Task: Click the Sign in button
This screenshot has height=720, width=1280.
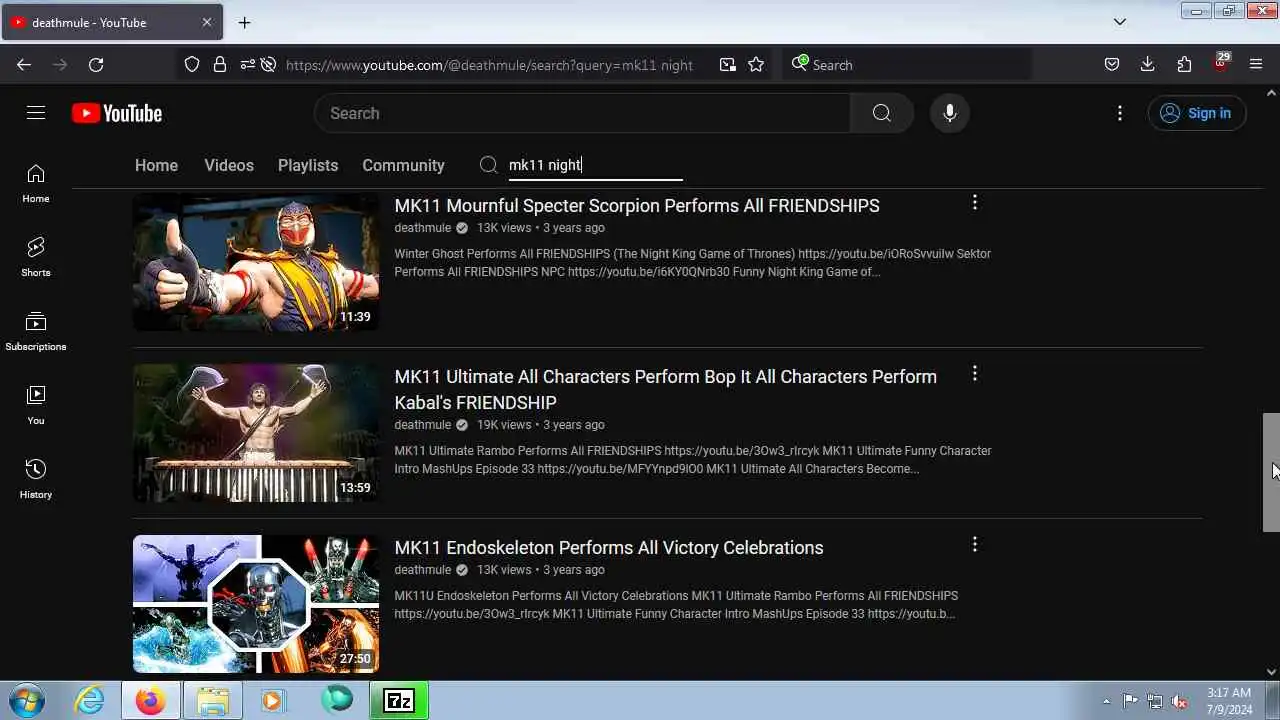Action: pos(1196,113)
